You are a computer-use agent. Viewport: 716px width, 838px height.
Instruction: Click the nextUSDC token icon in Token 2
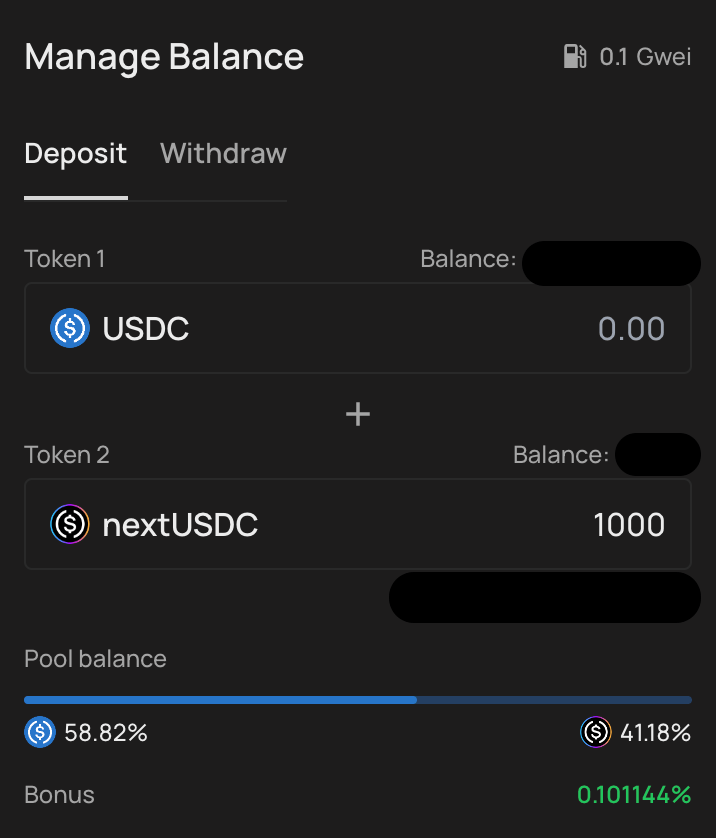coord(70,524)
